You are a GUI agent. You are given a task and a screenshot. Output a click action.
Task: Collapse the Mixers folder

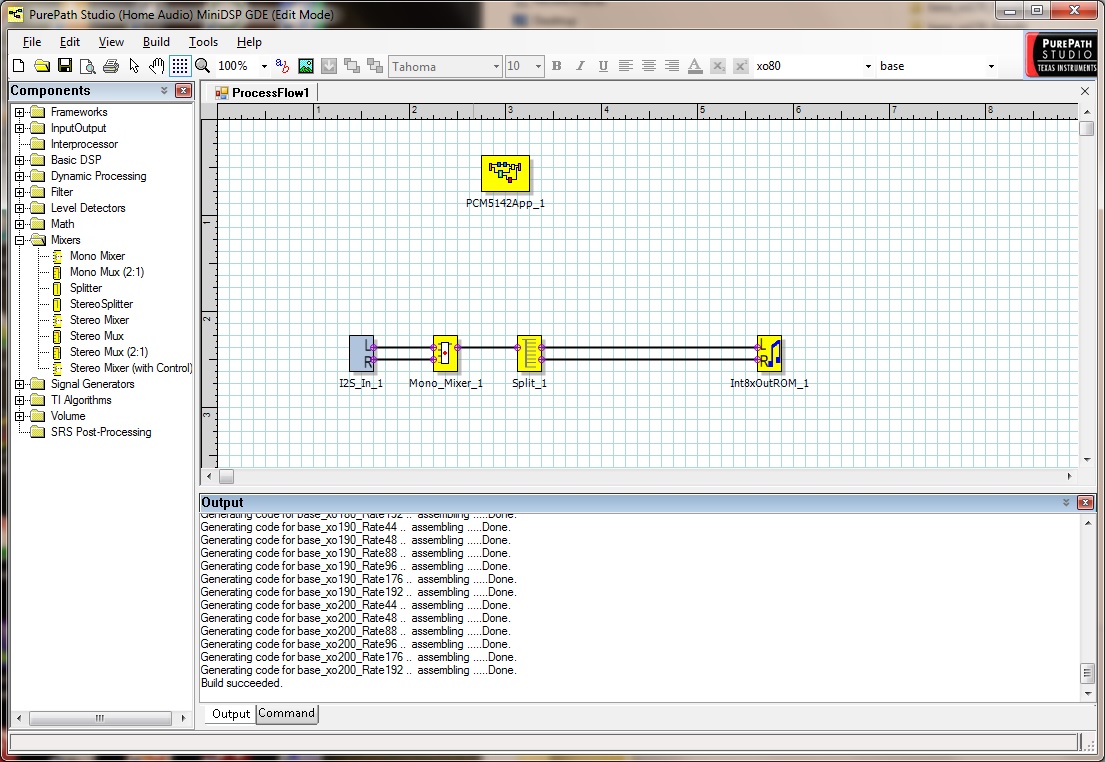(x=20, y=240)
